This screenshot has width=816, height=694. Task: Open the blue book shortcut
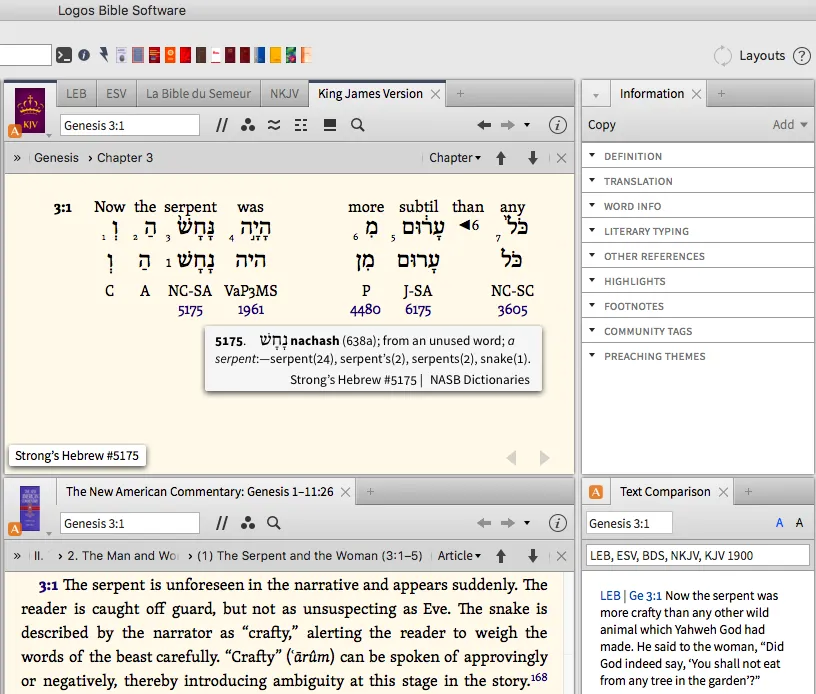tap(260, 55)
